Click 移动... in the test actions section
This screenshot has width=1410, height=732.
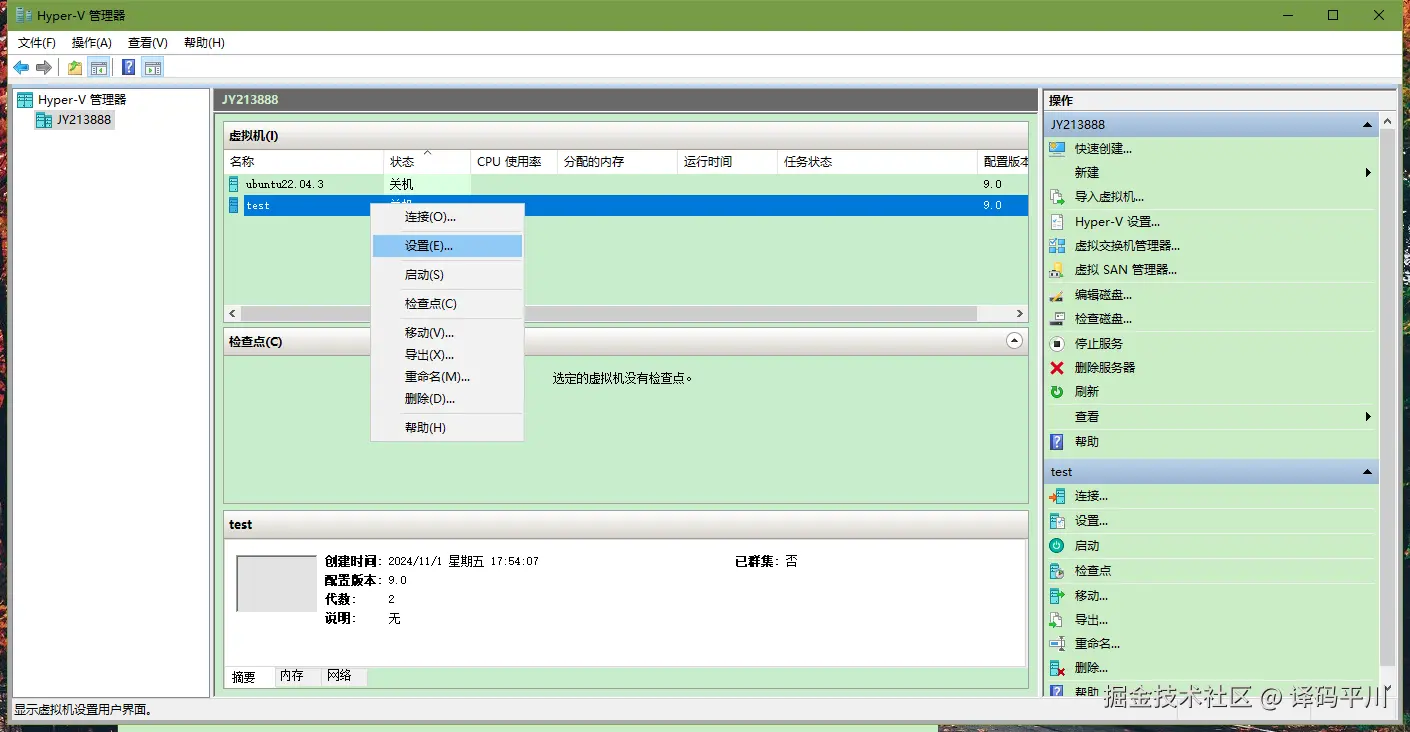coord(1091,595)
